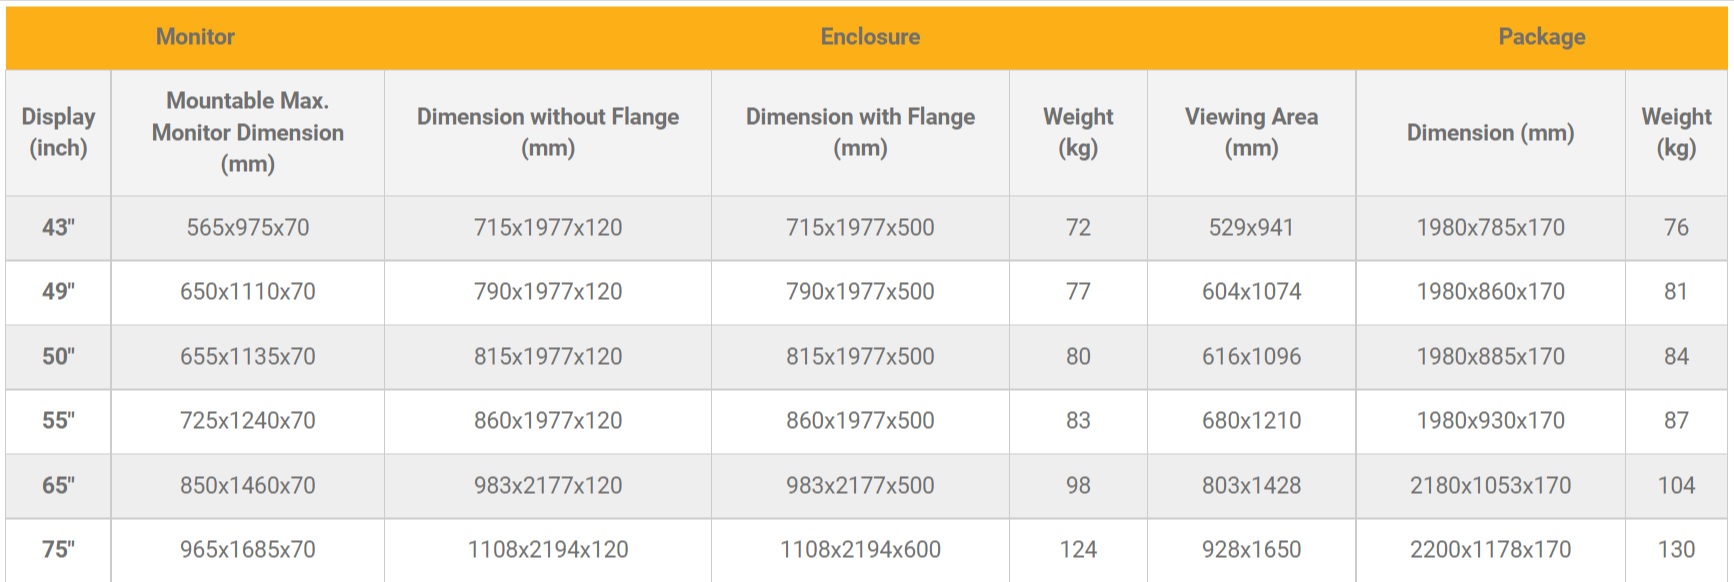1734x582 pixels.
Task: Select the Dimension without Flange header
Action: (547, 132)
